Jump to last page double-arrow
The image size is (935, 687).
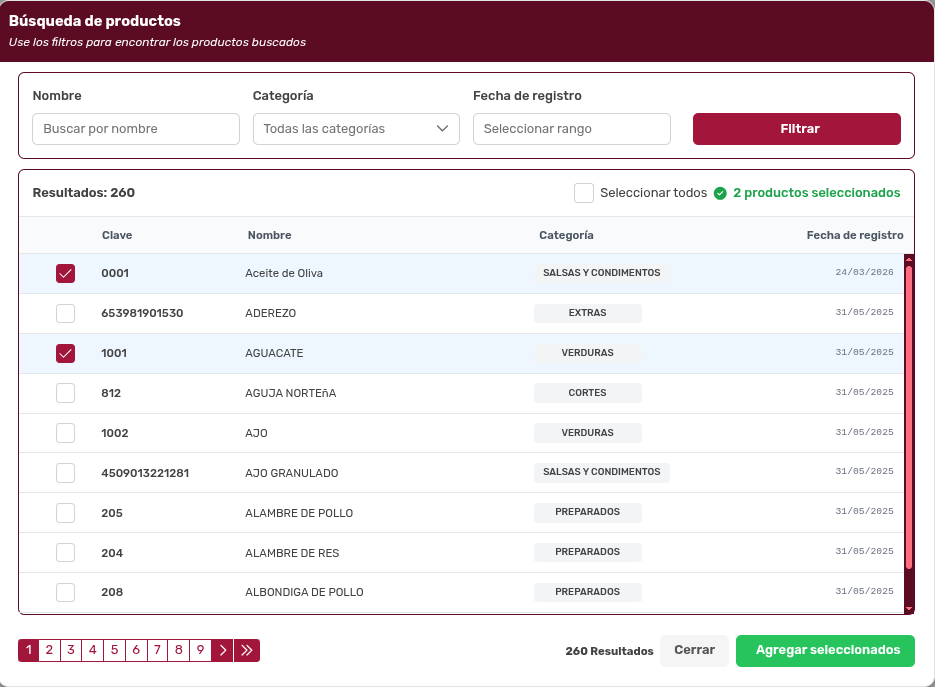247,650
